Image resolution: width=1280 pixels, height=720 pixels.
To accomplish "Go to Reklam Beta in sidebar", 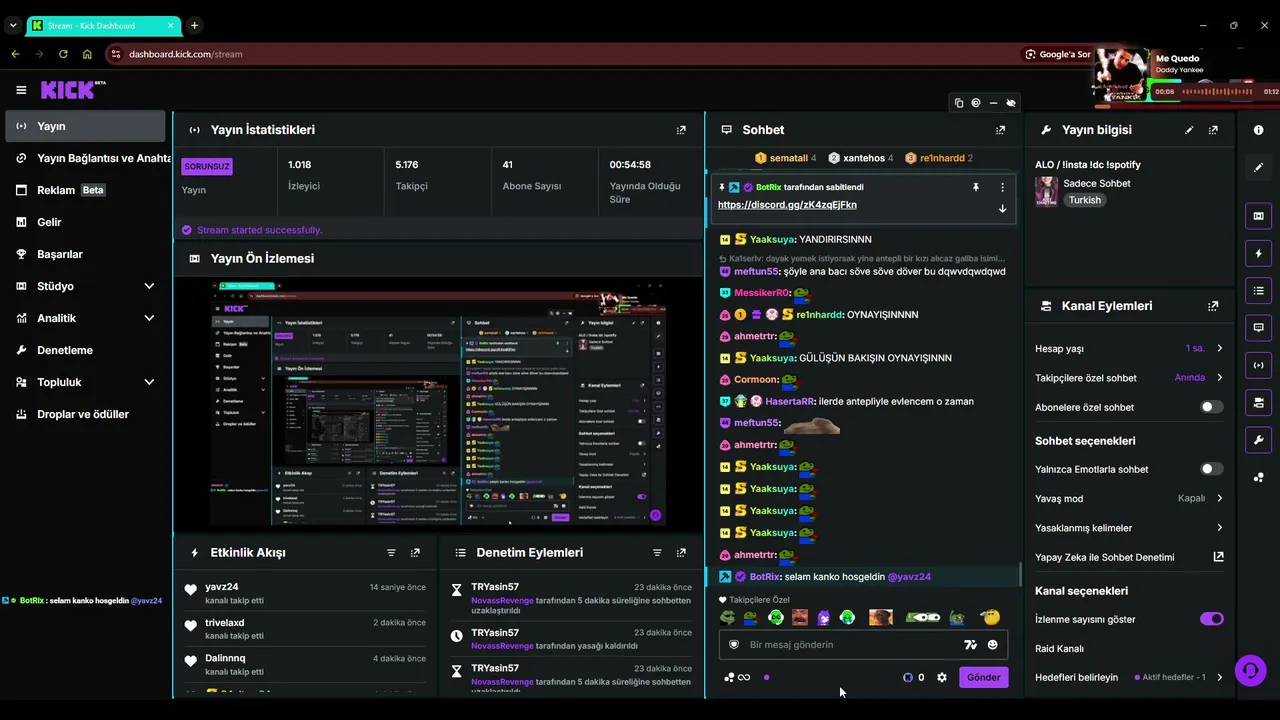I will pyautogui.click(x=85, y=190).
